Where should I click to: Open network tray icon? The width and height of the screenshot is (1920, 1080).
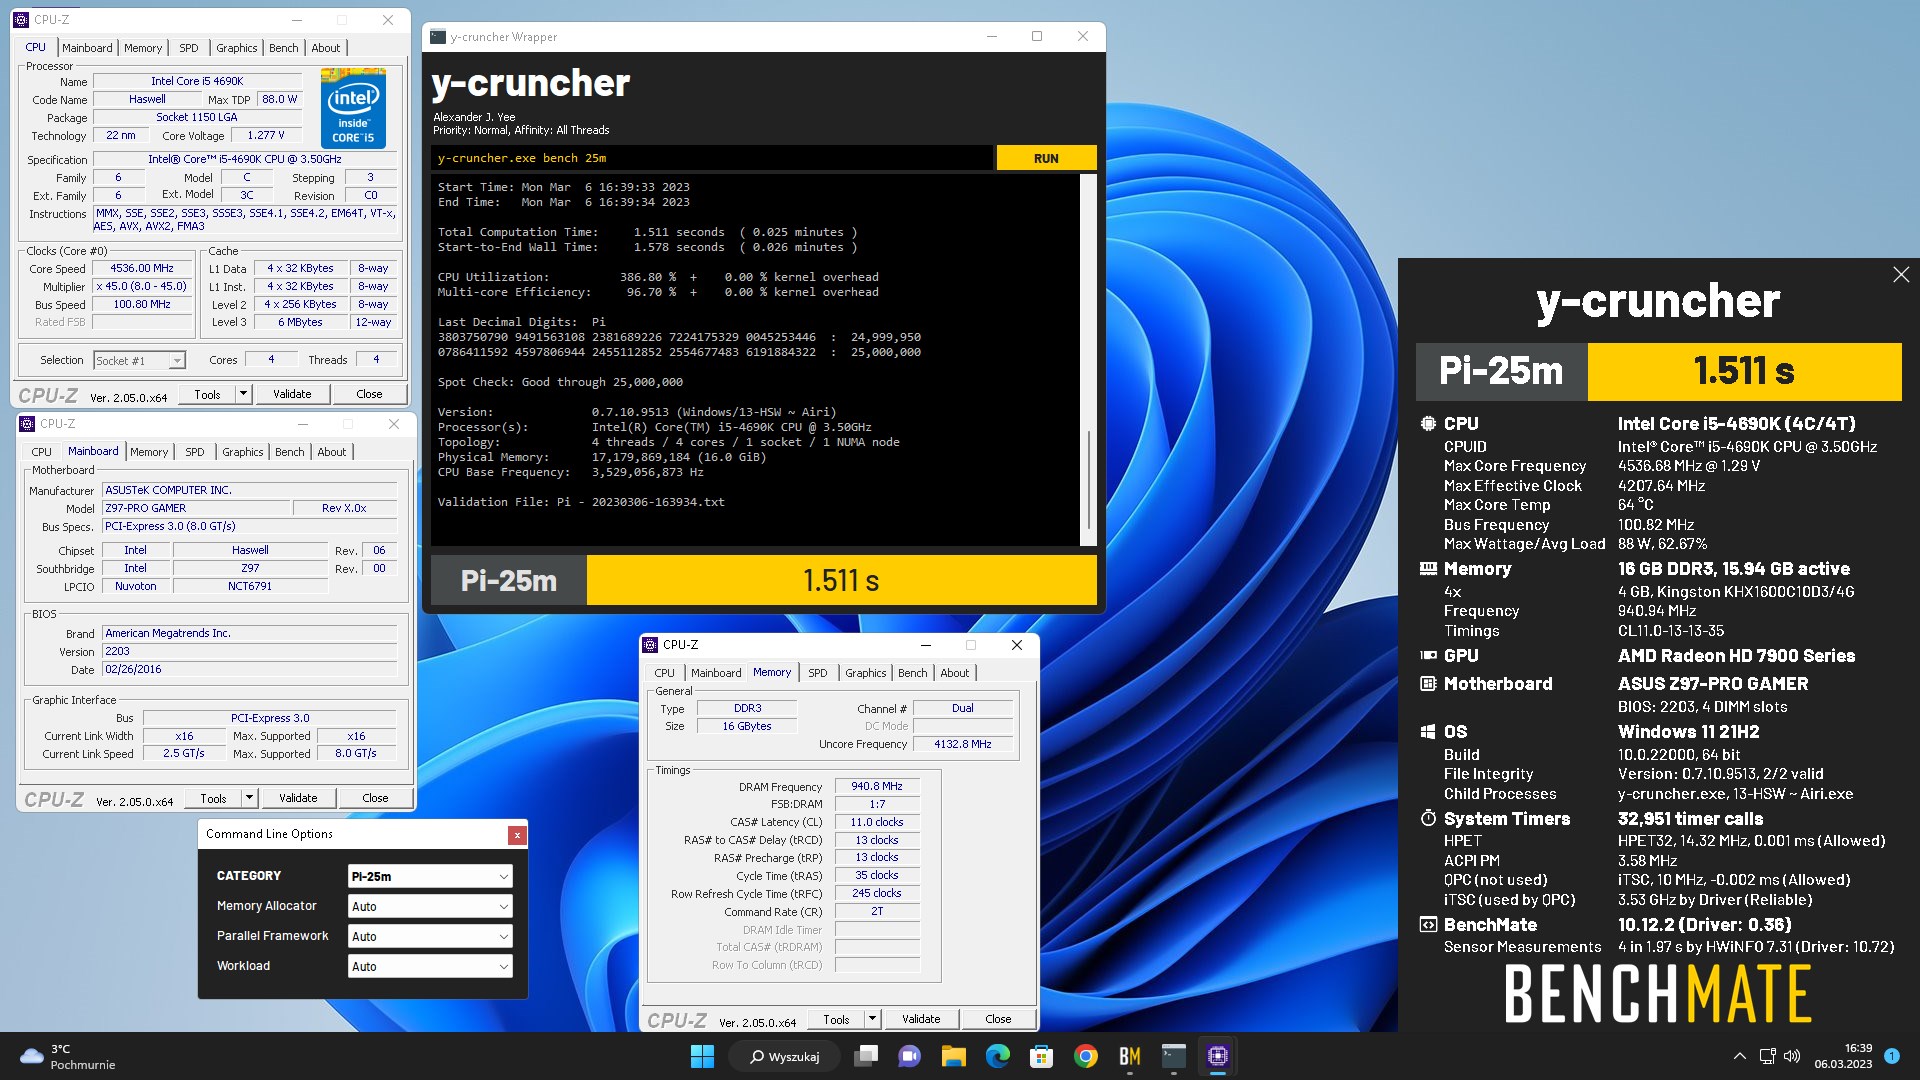tap(1767, 1056)
